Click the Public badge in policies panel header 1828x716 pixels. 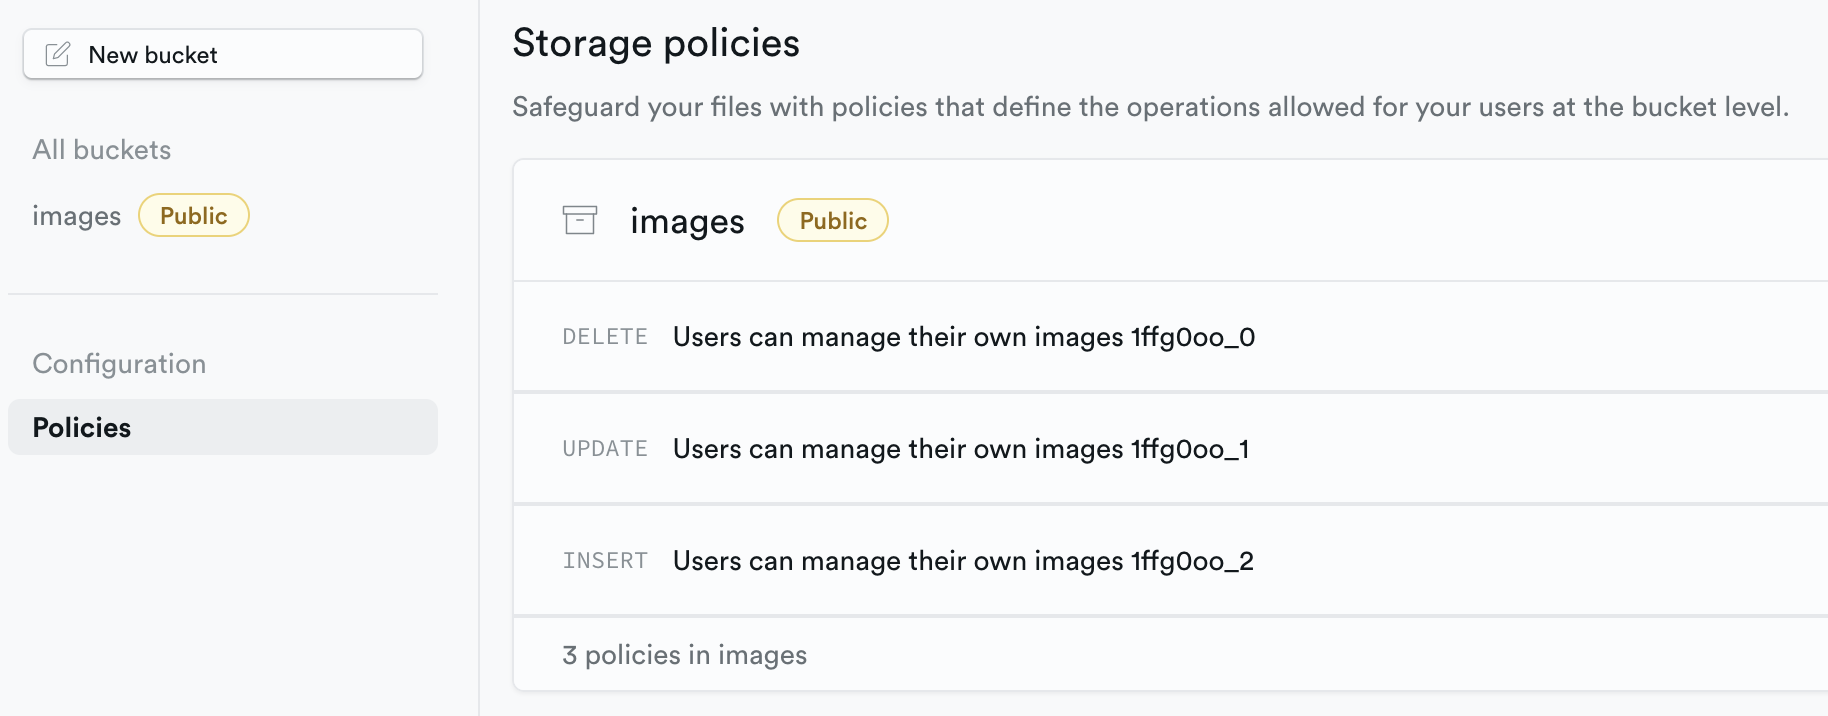[833, 221]
